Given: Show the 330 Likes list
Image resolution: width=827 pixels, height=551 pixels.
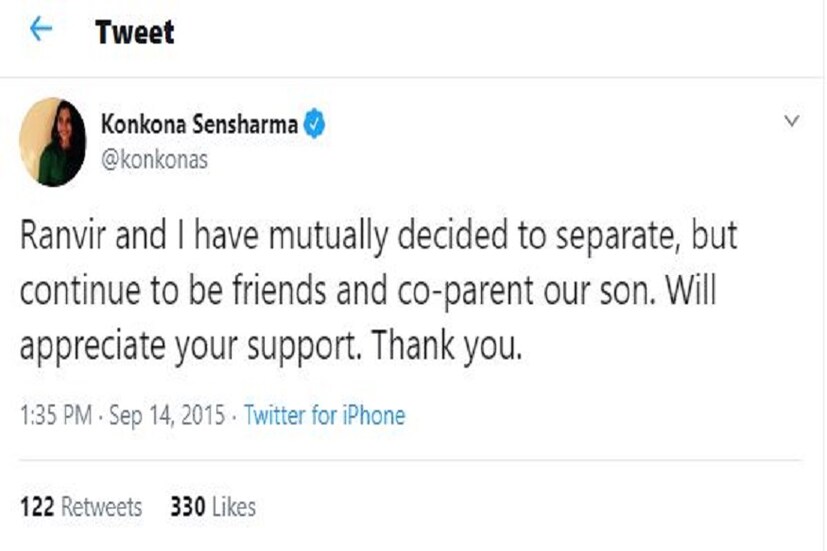Looking at the screenshot, I should [213, 507].
